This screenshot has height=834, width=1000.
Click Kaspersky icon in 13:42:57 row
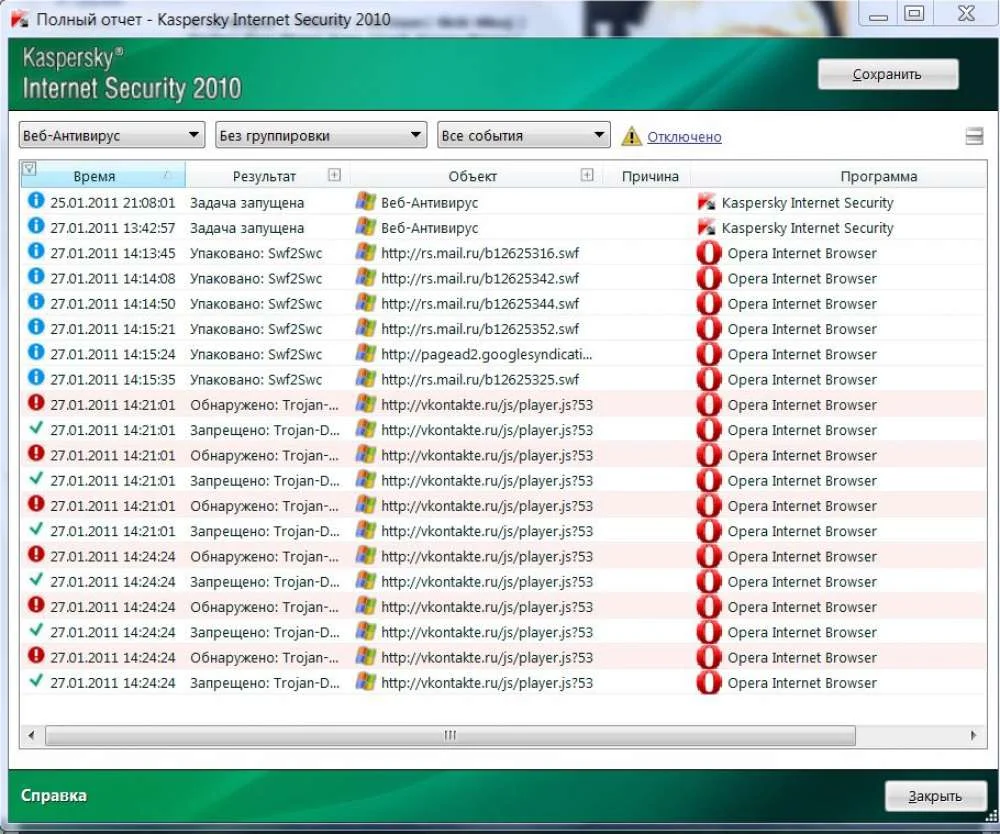click(x=707, y=228)
